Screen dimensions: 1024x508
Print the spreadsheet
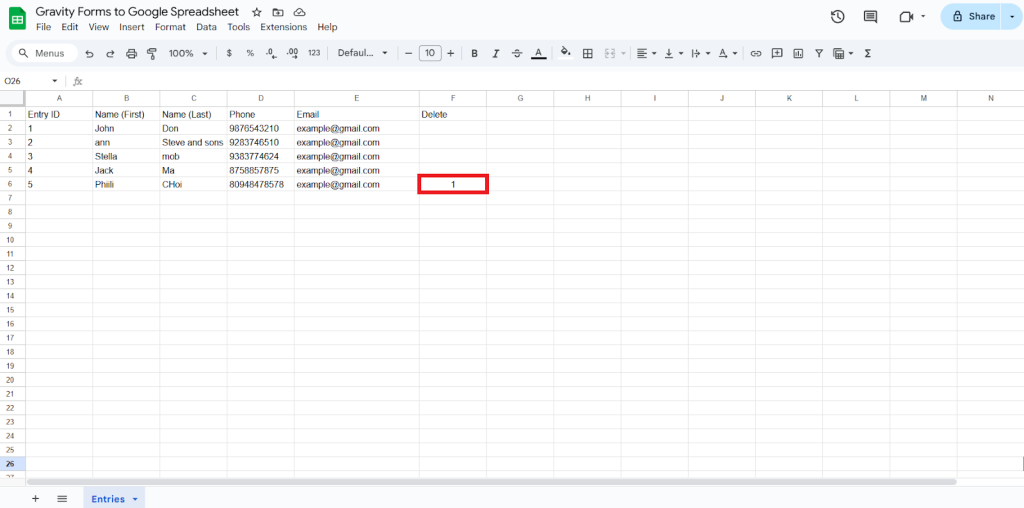tap(131, 54)
